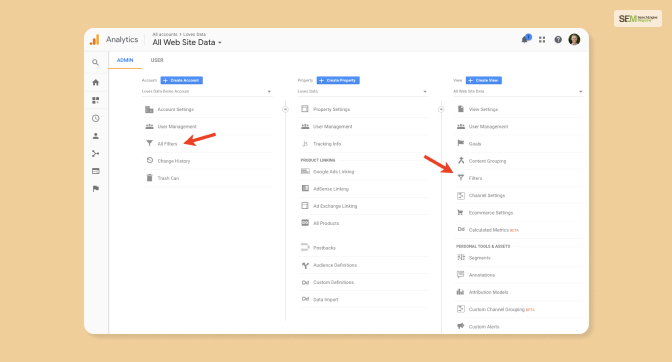Open Filters in the View column
Viewport: 672px width, 362px height.
pos(475,178)
